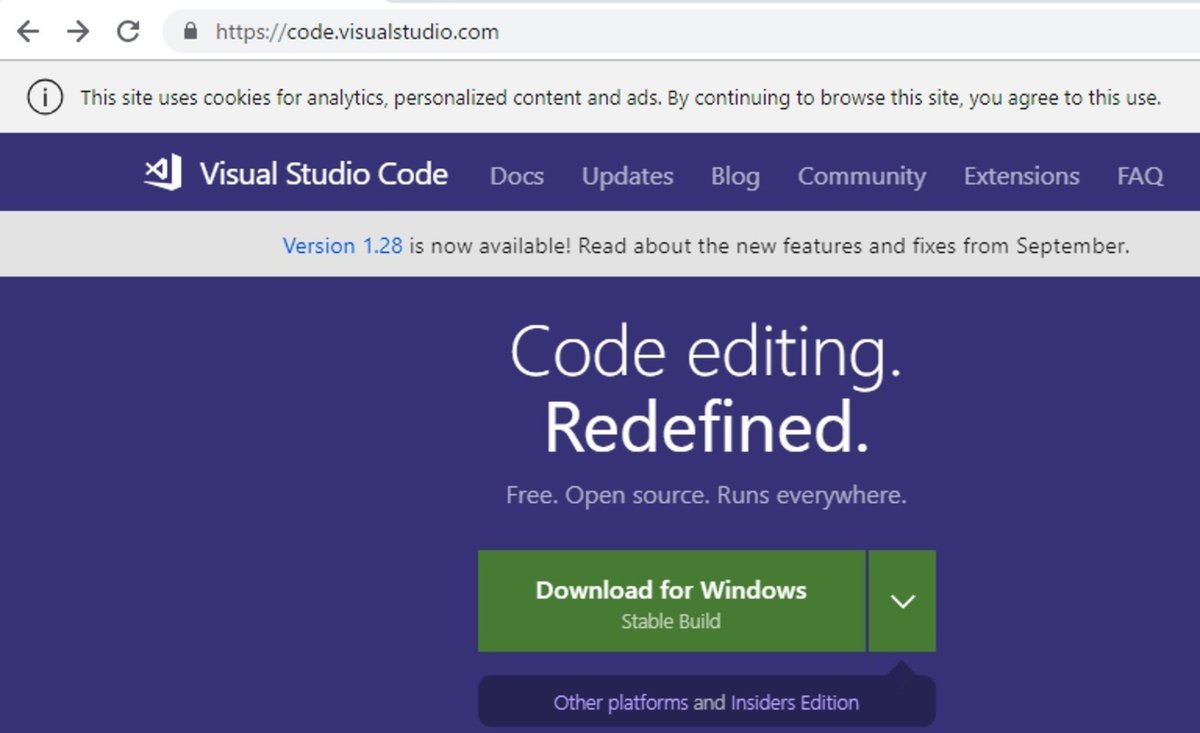Viewport: 1200px width, 733px height.
Task: Expand the download options chevron dropdown
Action: click(x=902, y=601)
